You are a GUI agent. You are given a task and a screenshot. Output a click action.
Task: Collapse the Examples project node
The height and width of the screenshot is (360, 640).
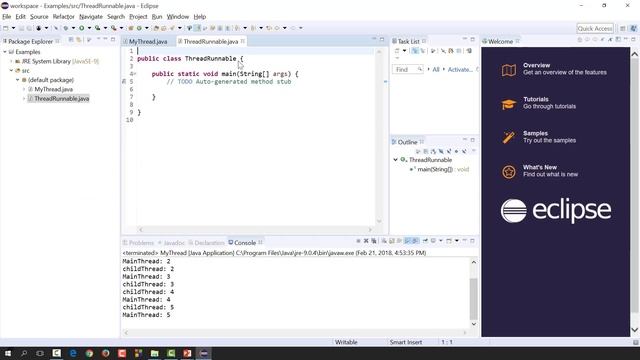click(5, 52)
